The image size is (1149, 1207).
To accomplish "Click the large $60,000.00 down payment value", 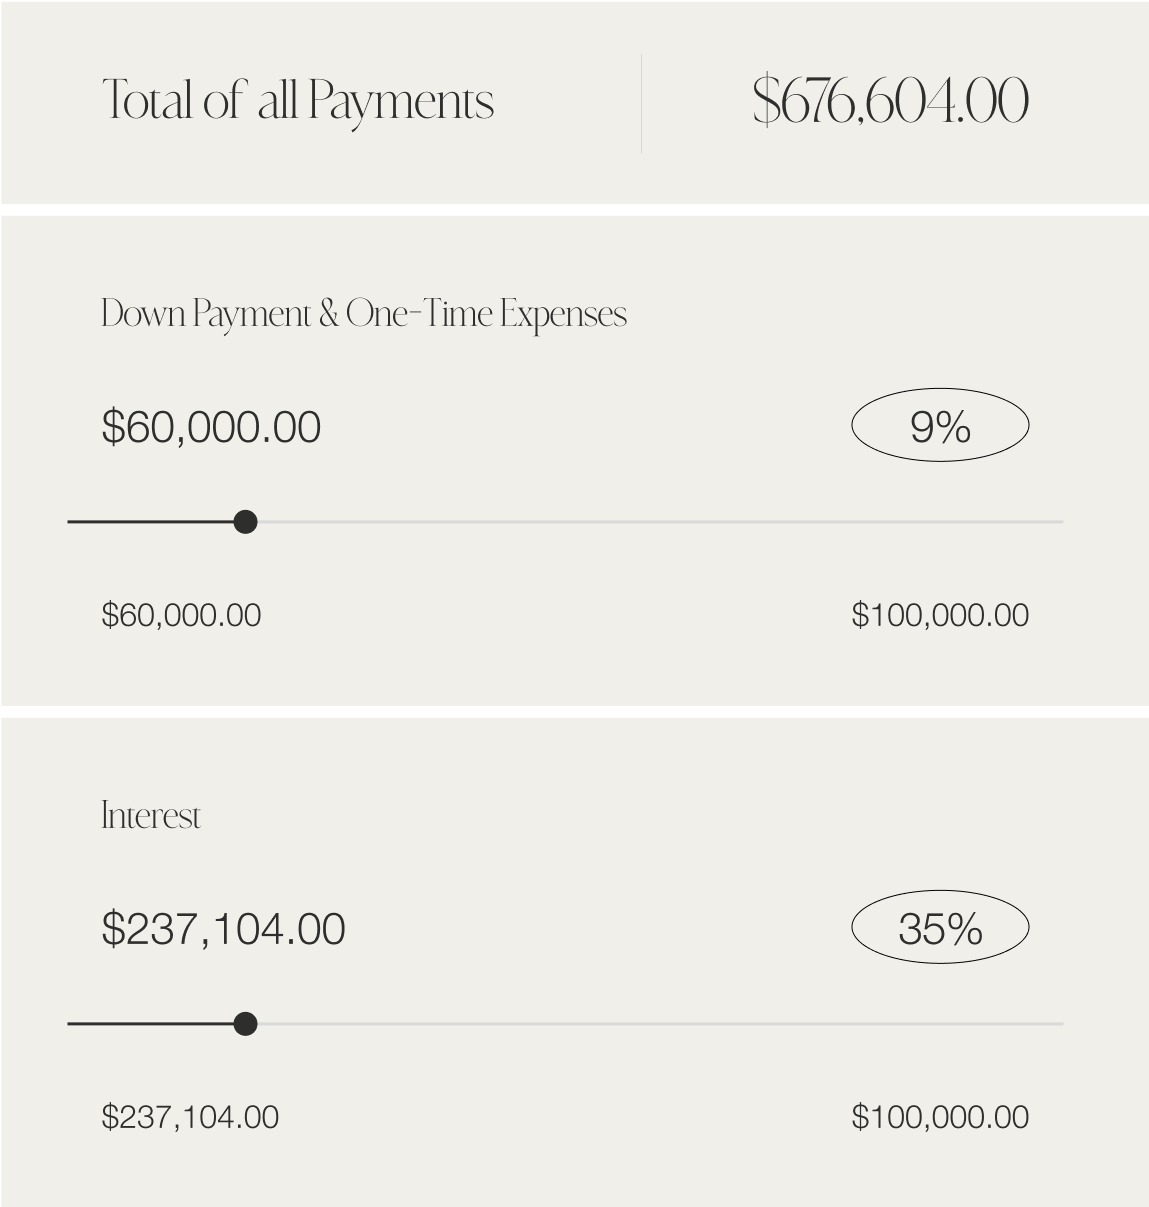I will 211,427.
